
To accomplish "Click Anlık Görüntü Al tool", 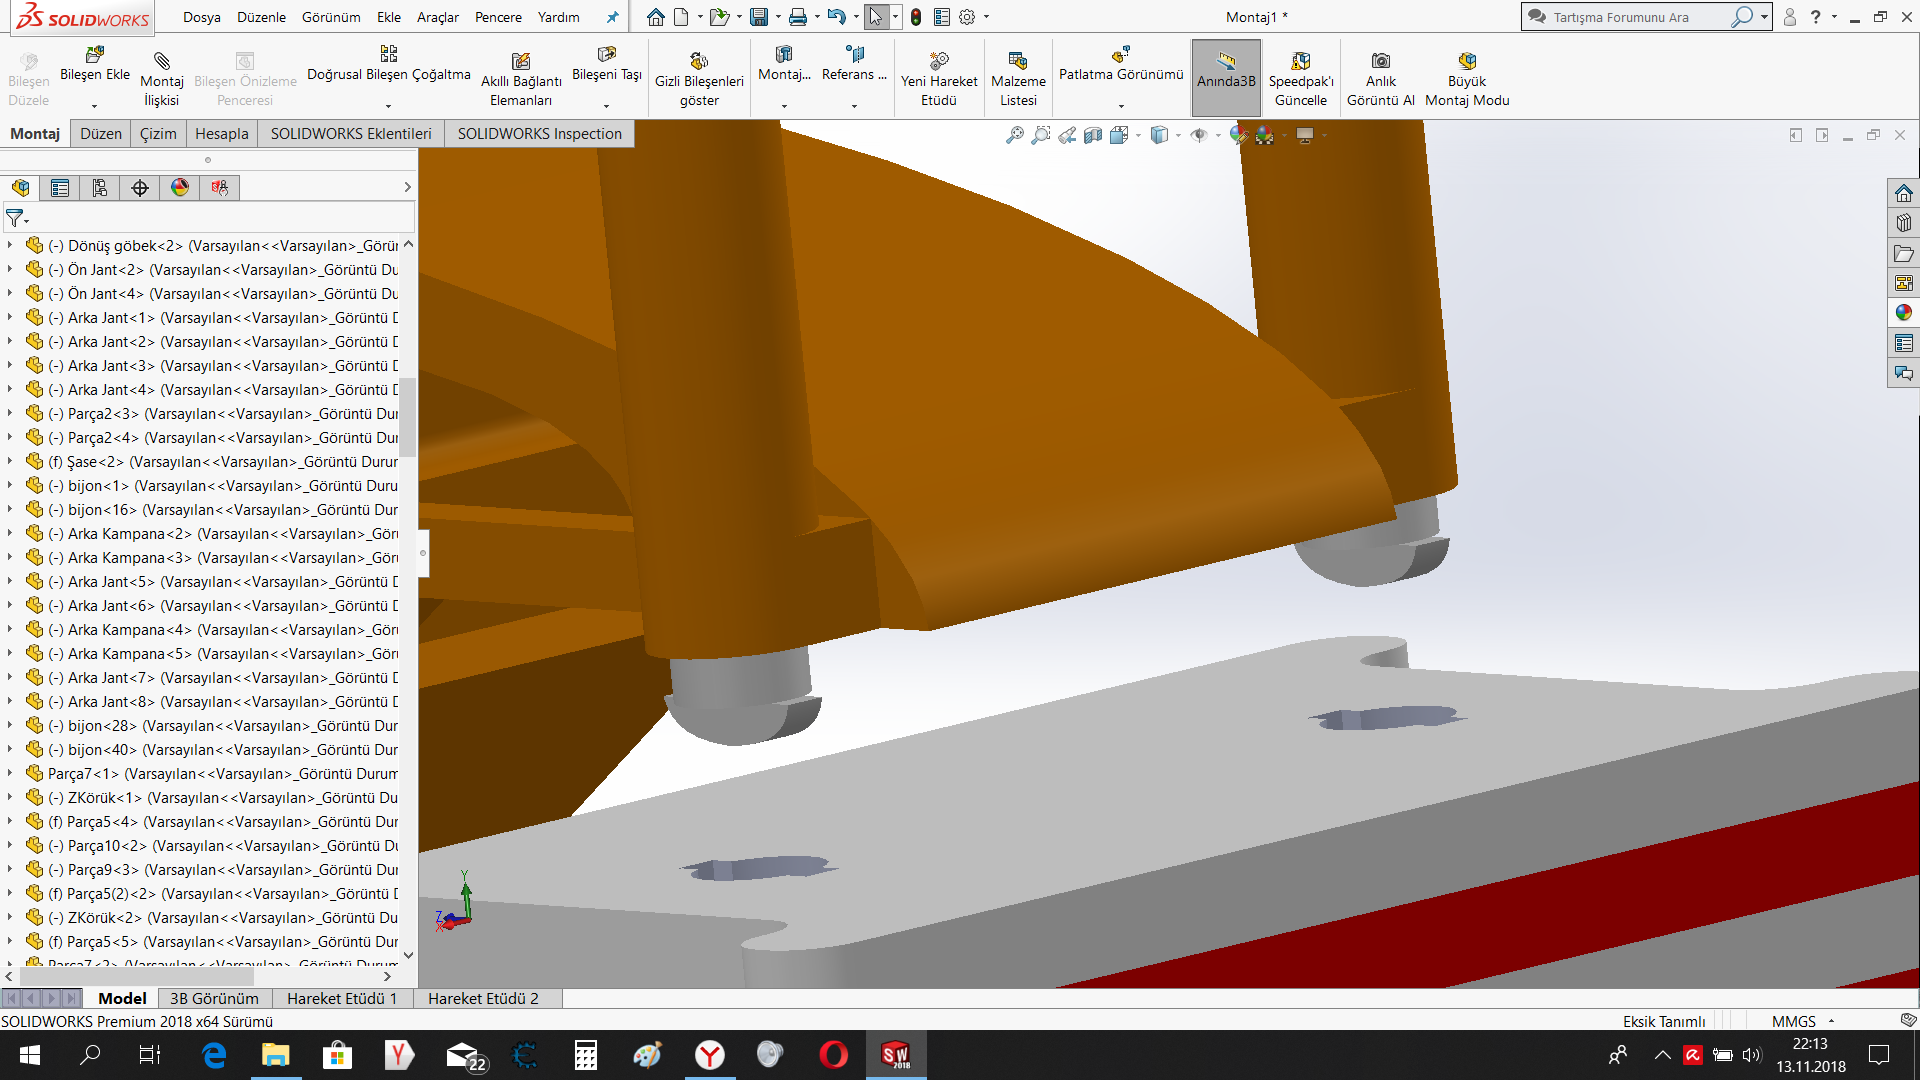I will [x=1381, y=78].
